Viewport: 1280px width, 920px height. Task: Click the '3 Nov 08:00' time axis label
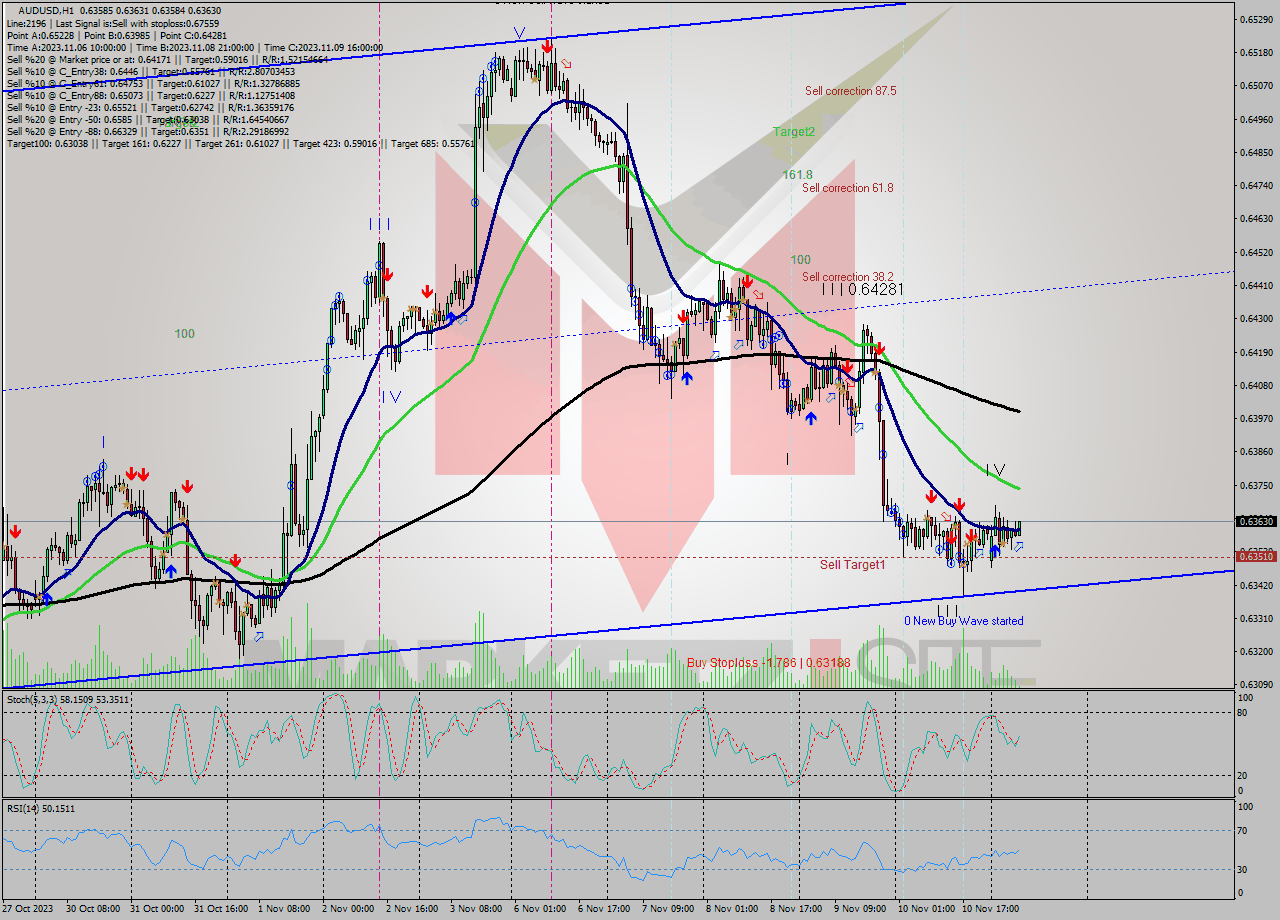pyautogui.click(x=474, y=909)
